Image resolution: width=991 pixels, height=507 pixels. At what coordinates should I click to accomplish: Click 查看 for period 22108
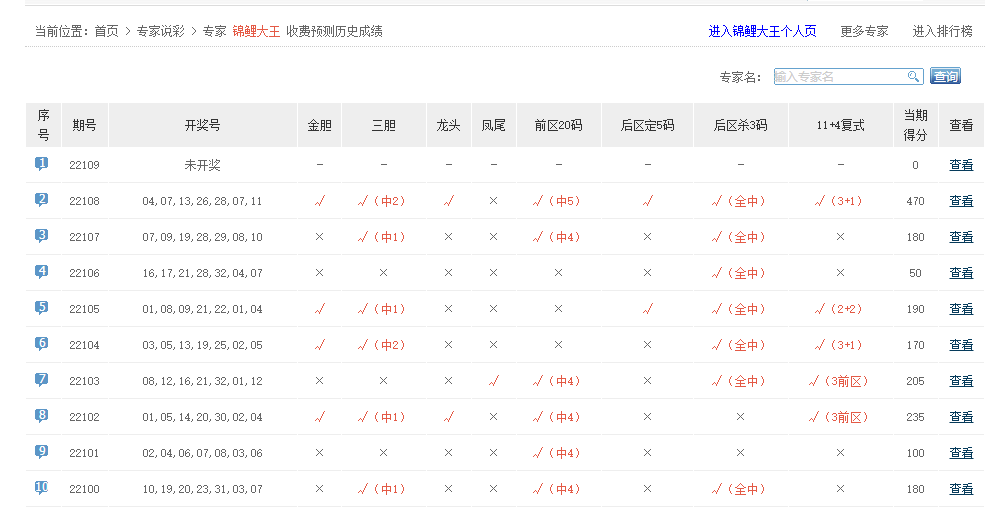click(x=961, y=201)
